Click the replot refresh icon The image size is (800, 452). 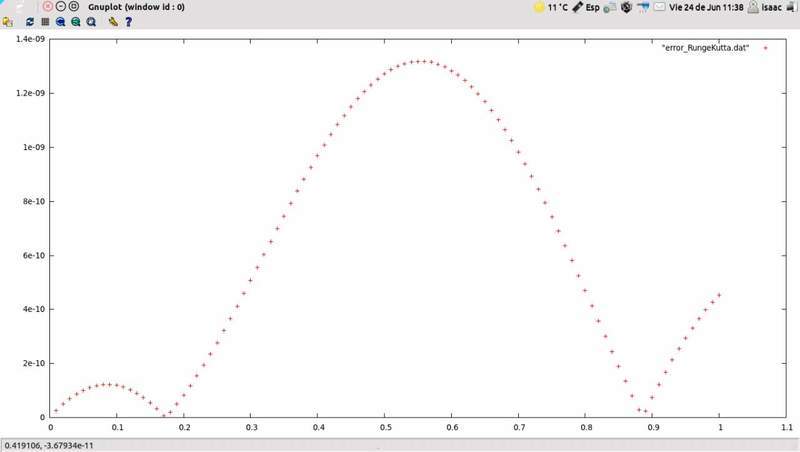tap(30, 21)
